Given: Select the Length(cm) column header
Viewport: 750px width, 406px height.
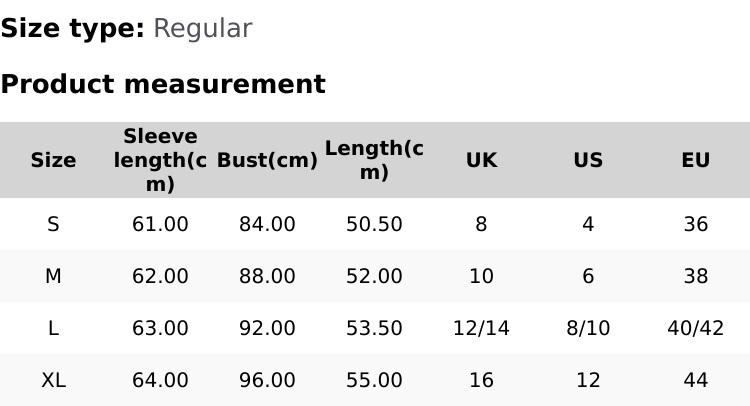Looking at the screenshot, I should click(x=374, y=160).
